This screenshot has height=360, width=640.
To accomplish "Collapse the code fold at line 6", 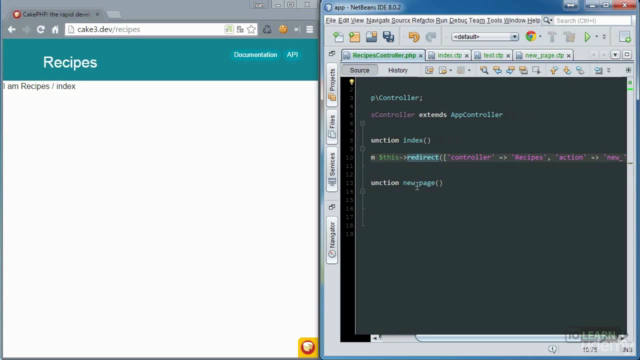I will [x=362, y=123].
